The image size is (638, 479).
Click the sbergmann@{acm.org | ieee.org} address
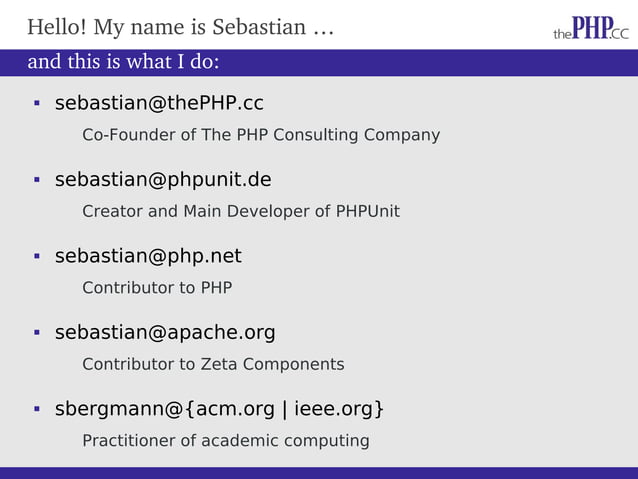[x=219, y=409]
